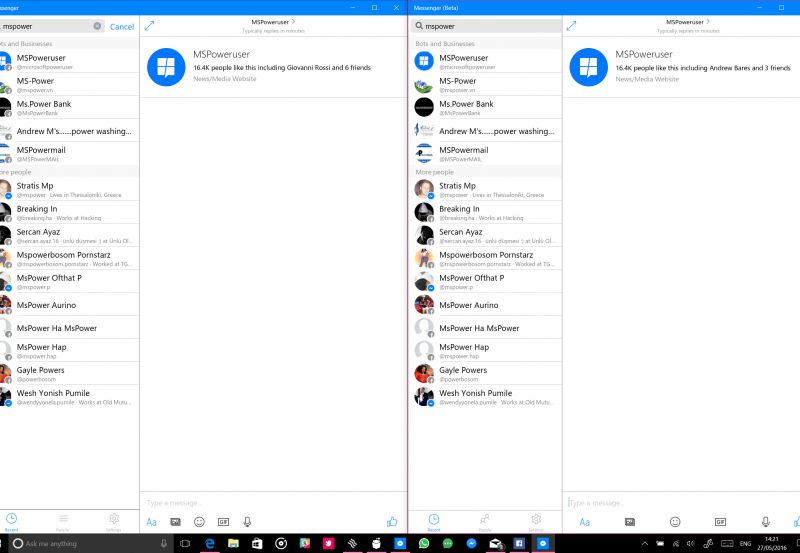Click the photo attachment icon in the Messenger (Beta) window
The width and height of the screenshot is (800, 553).
click(x=630, y=522)
